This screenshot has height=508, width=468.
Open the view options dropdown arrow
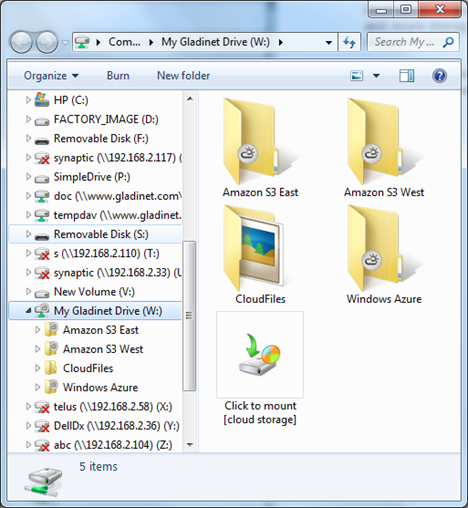point(376,76)
